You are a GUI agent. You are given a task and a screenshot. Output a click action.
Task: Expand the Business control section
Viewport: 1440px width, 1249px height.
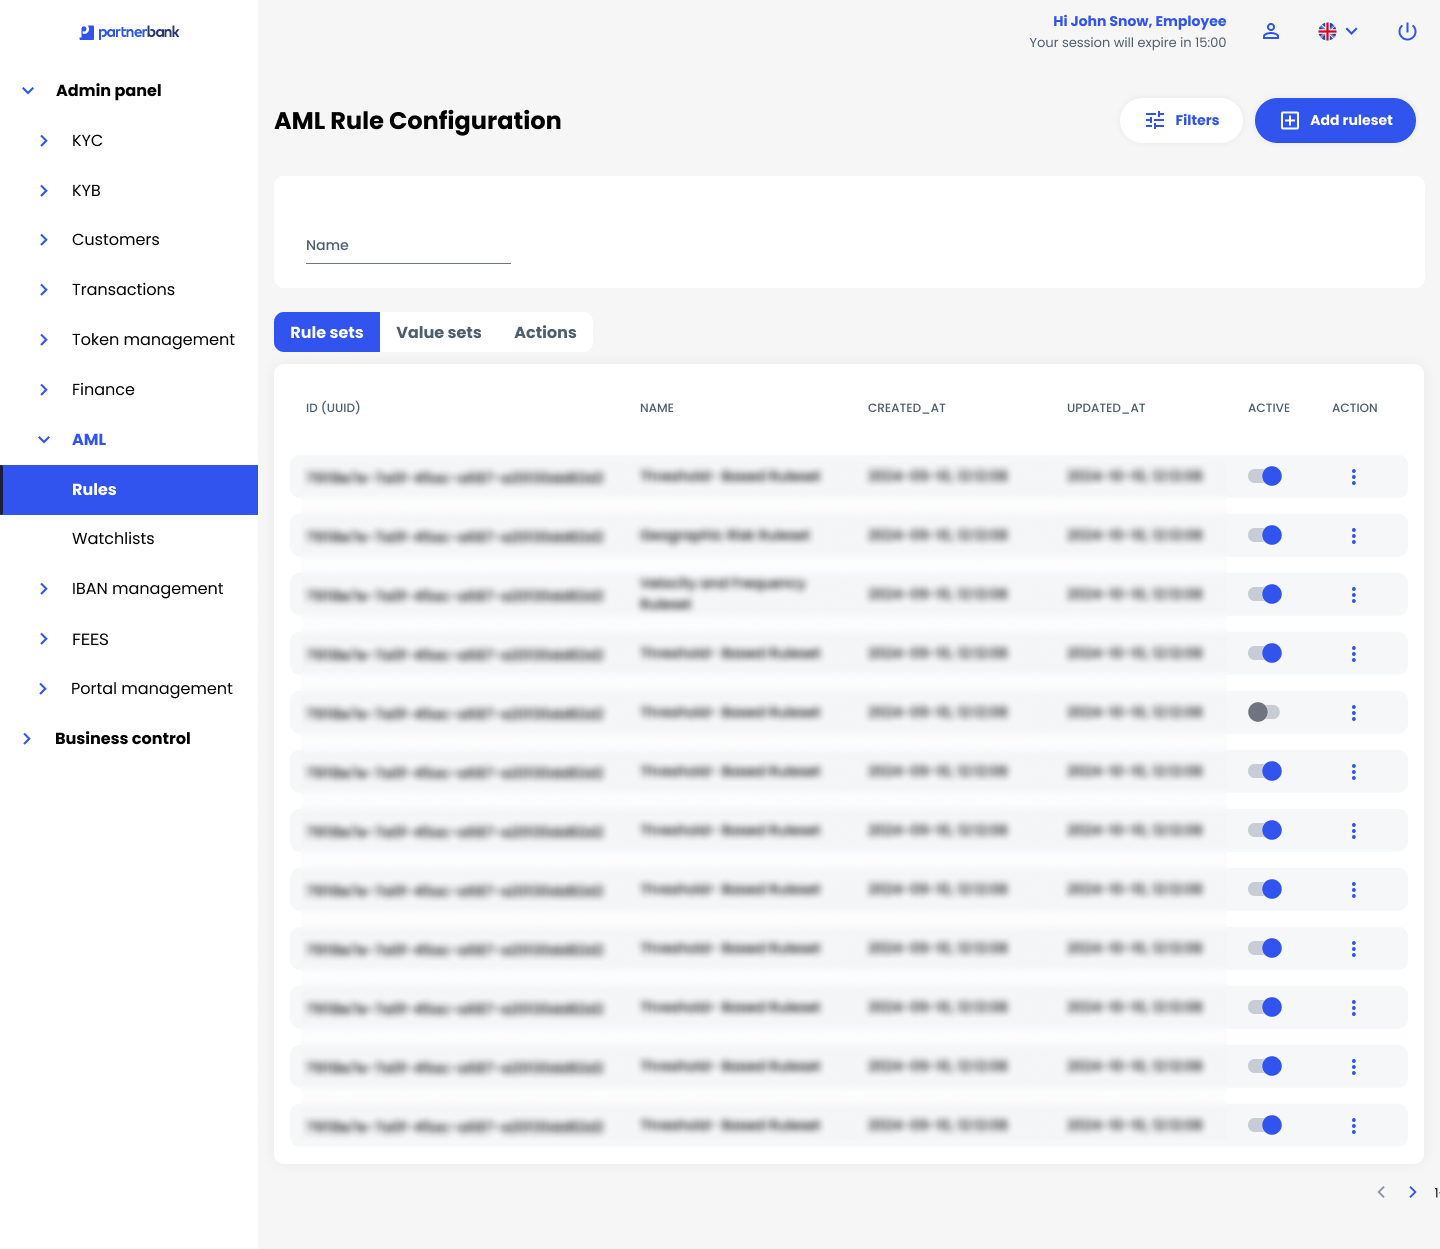coord(122,739)
